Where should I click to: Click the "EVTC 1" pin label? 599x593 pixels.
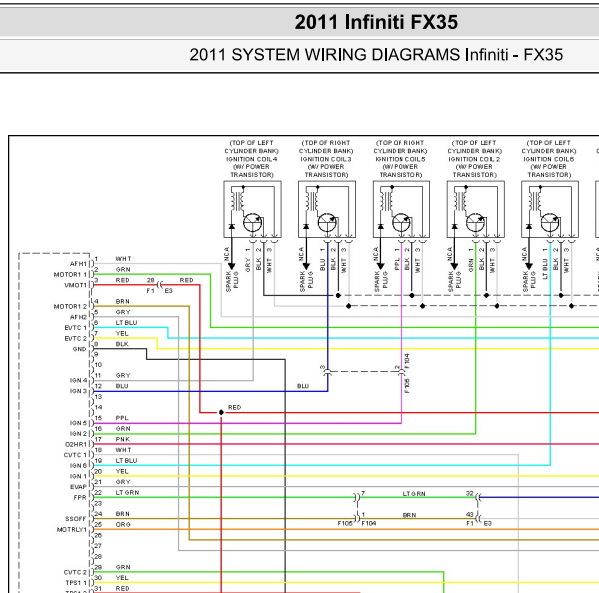click(x=76, y=328)
